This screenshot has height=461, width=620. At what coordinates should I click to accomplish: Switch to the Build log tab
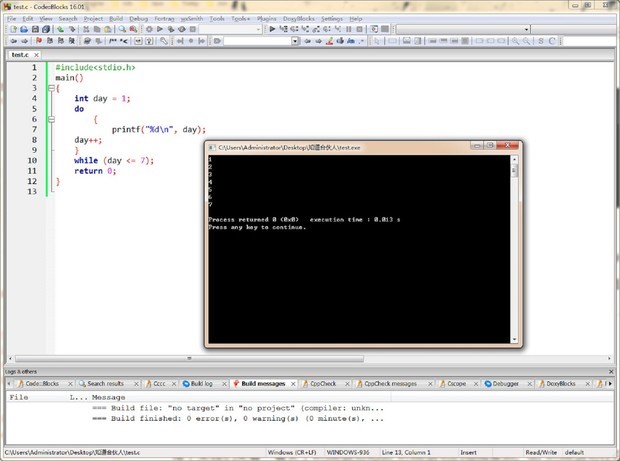coord(202,384)
